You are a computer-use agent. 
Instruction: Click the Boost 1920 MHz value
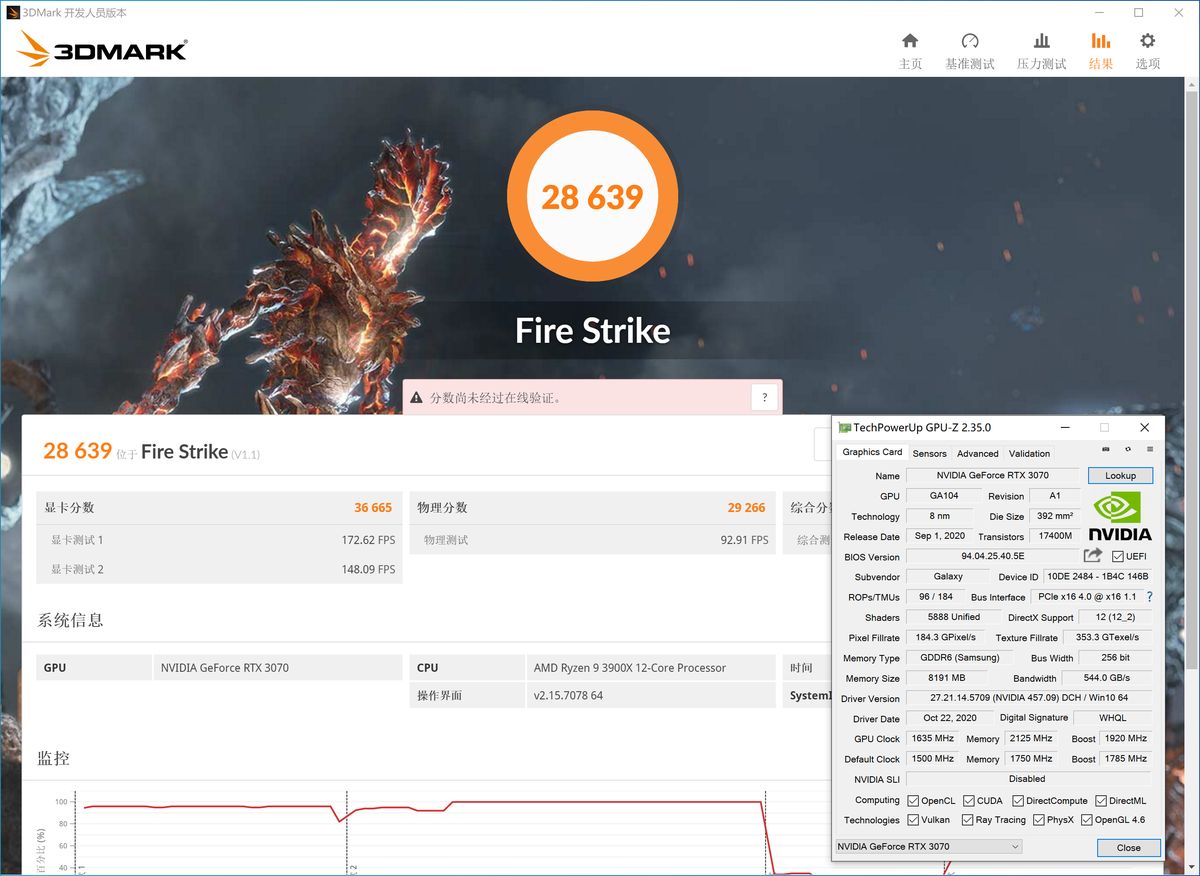[1126, 738]
